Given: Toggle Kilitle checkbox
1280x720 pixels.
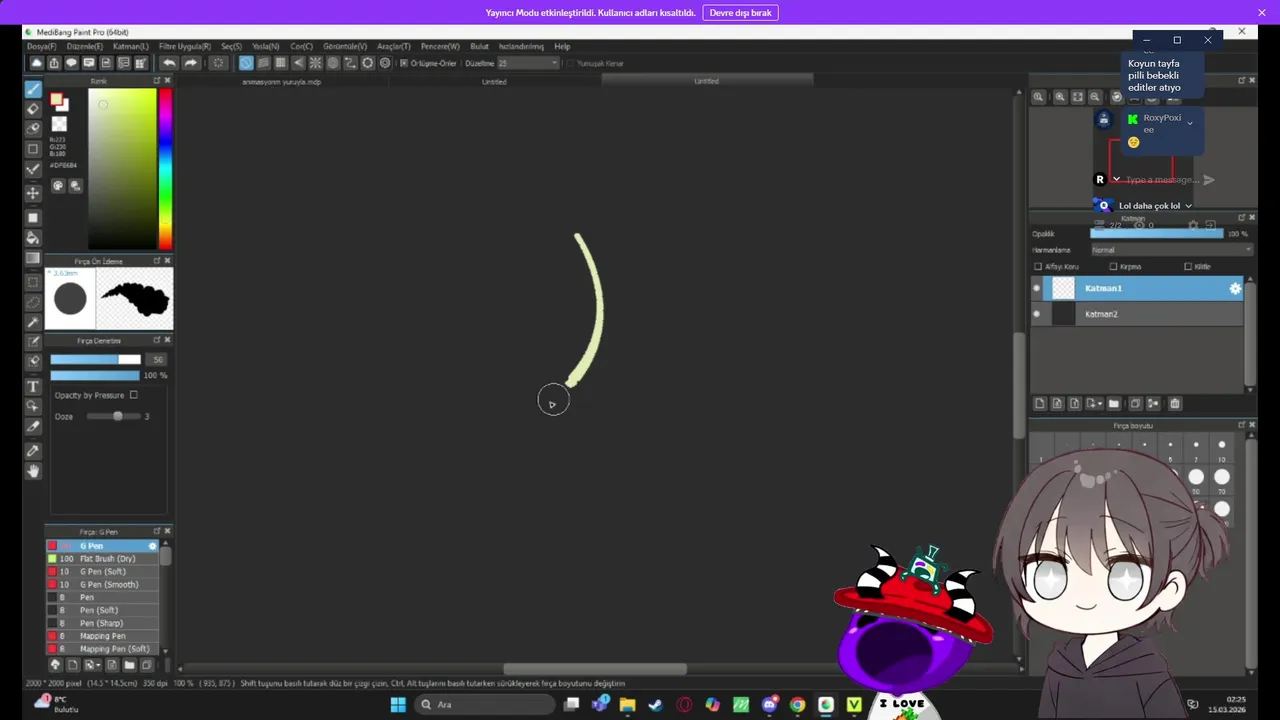Looking at the screenshot, I should tap(1188, 267).
